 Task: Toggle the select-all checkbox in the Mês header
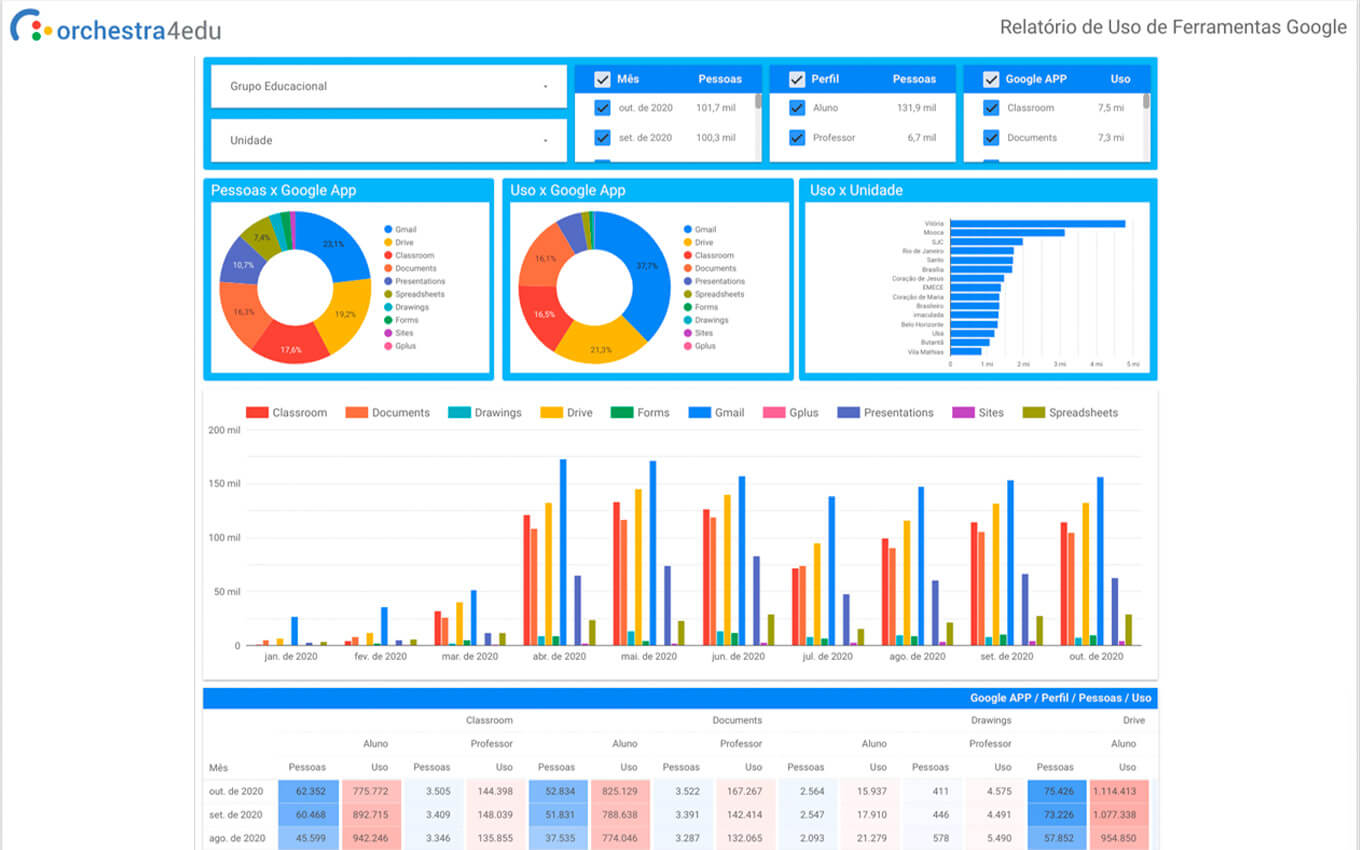(602, 79)
